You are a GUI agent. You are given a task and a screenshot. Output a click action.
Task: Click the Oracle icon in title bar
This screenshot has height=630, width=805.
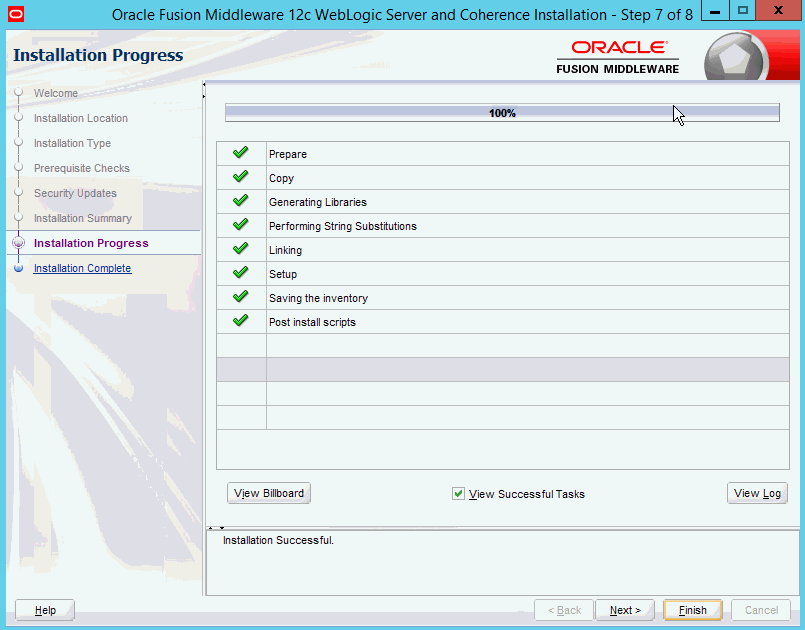click(x=15, y=15)
